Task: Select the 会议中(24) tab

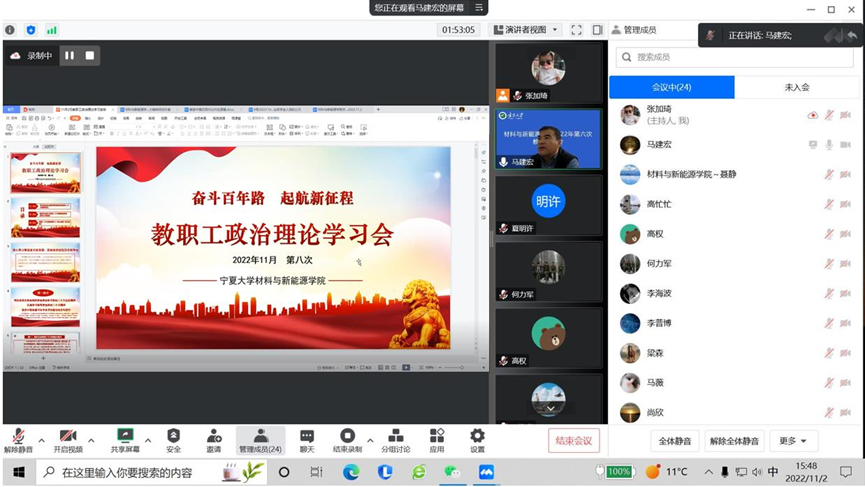Action: coord(671,87)
